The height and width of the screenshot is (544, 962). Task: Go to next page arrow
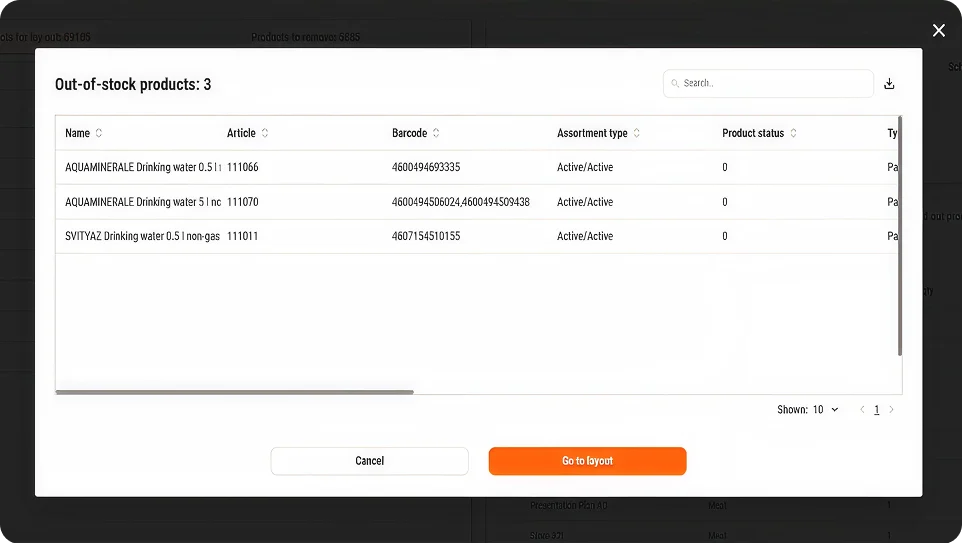[891, 410]
